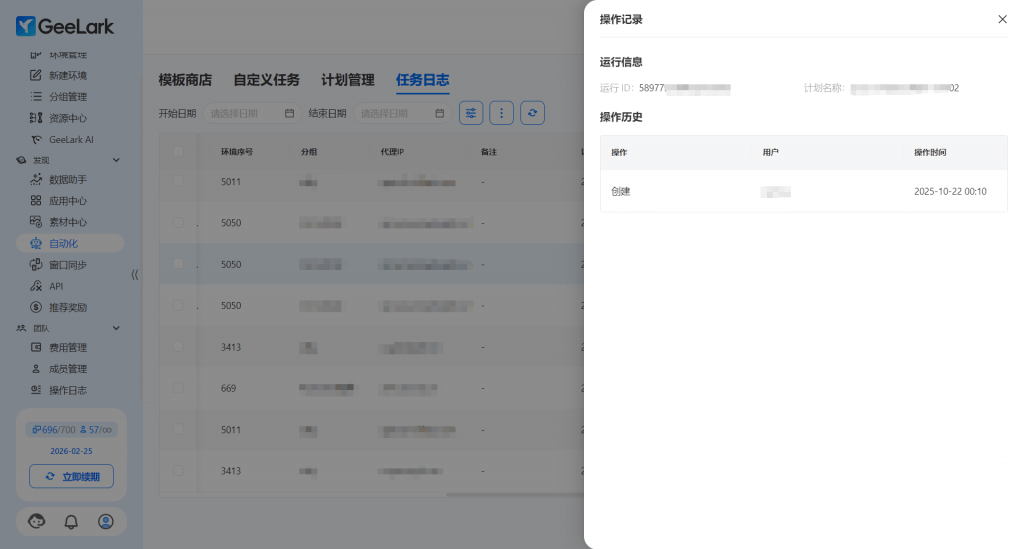Click the refresh task log icon

[533, 113]
